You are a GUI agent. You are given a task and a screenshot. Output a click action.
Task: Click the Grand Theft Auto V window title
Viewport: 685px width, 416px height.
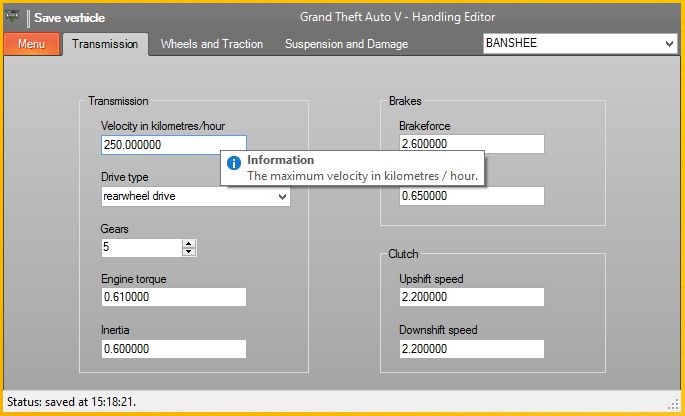(398, 17)
